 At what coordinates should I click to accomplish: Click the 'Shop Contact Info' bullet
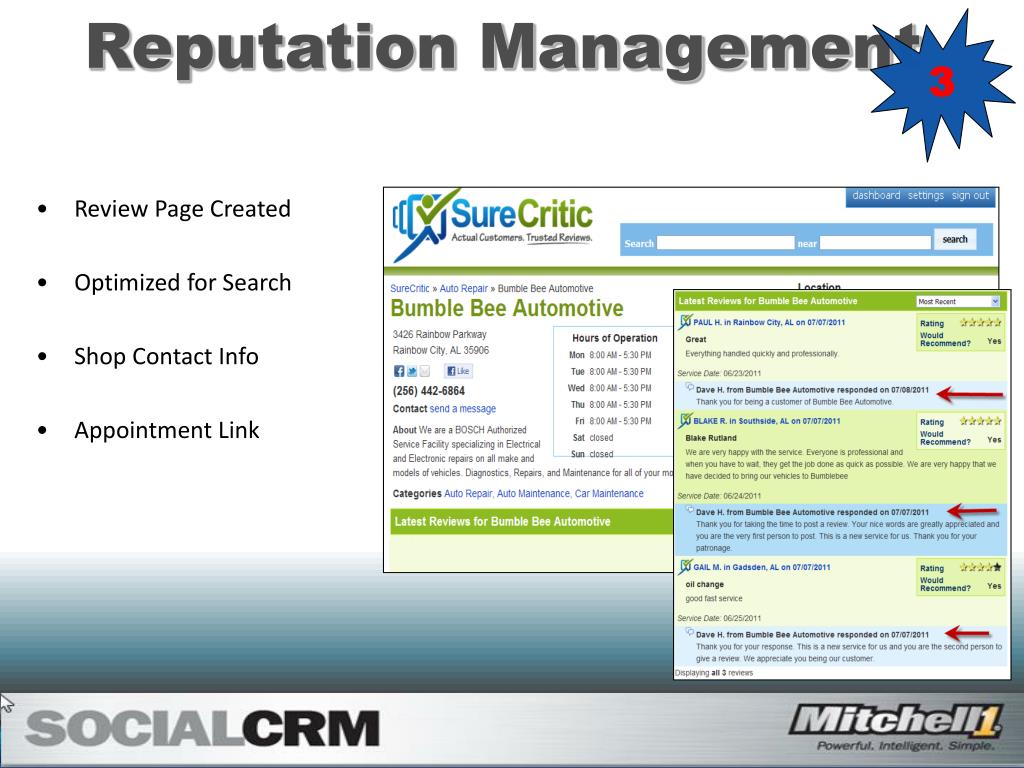point(166,357)
